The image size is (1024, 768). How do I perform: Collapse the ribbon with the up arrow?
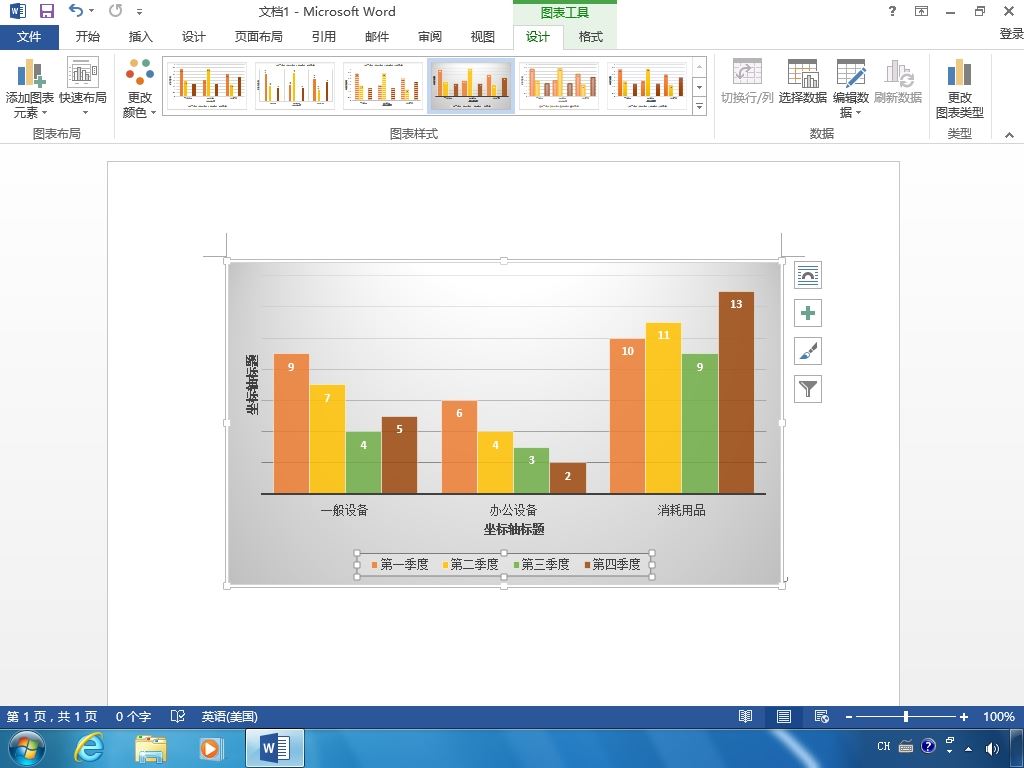click(x=1009, y=135)
